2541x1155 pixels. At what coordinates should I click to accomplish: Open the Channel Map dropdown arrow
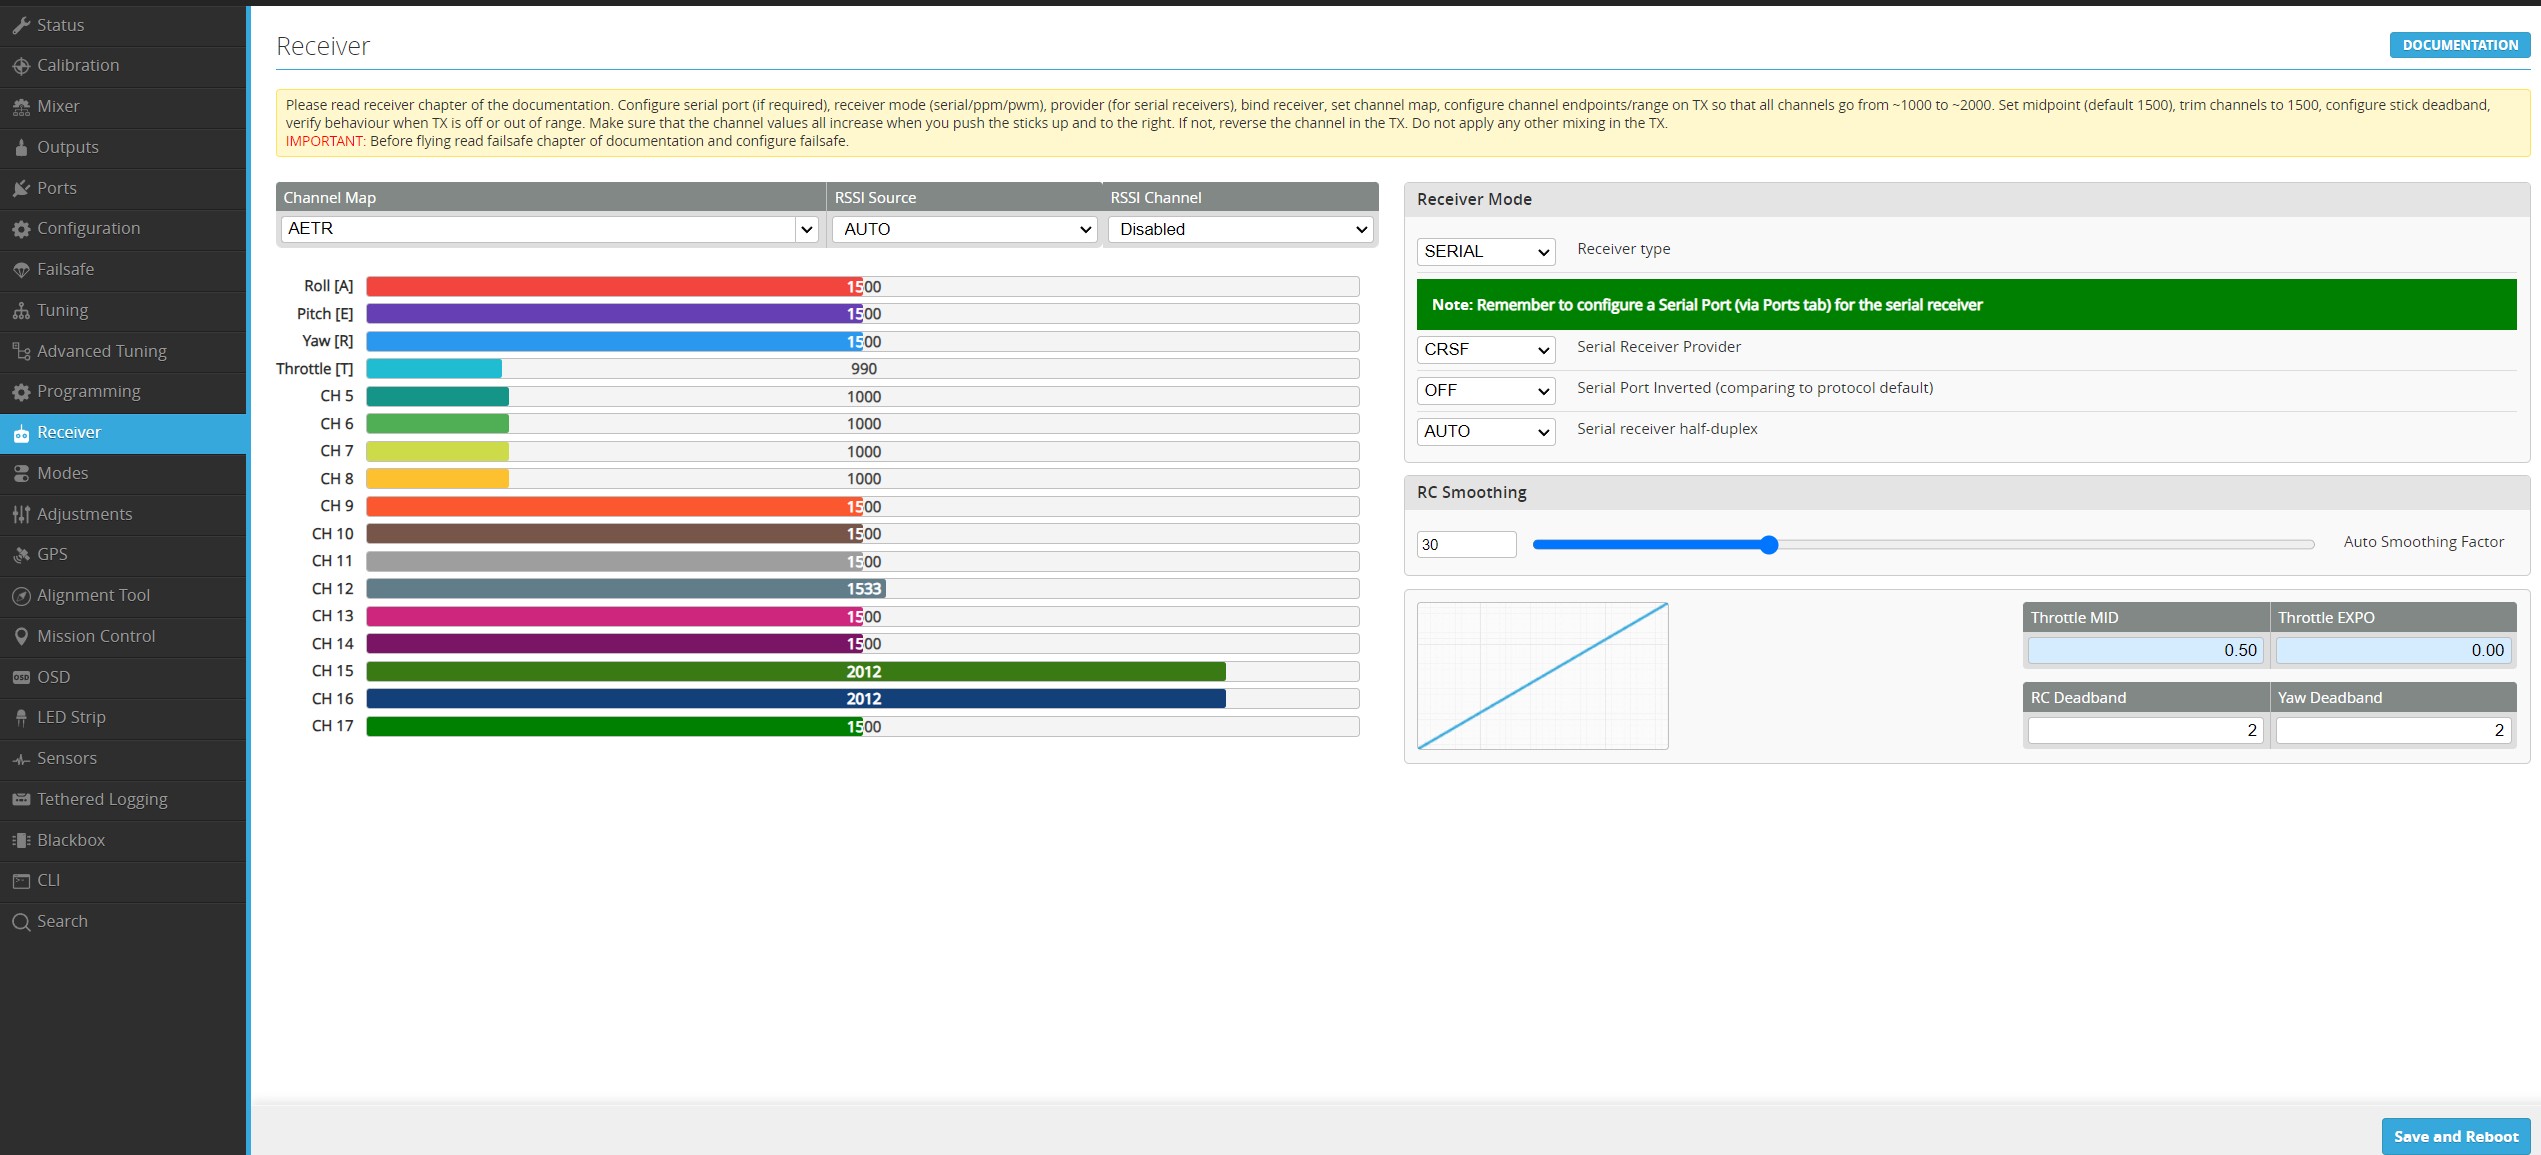[x=806, y=229]
